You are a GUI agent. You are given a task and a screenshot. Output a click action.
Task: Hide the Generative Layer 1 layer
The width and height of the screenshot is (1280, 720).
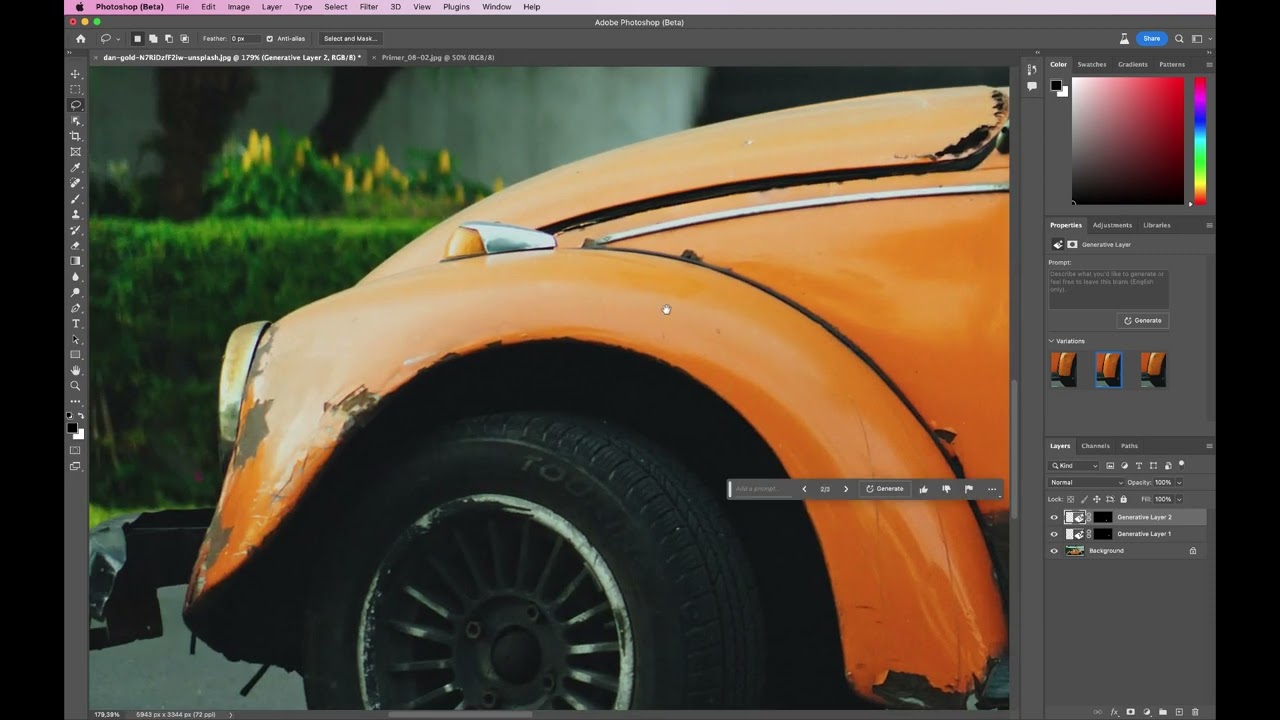[1054, 534]
